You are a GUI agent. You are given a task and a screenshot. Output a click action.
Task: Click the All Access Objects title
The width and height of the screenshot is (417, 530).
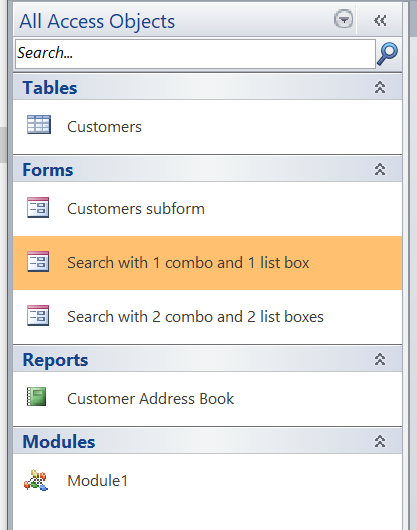(97, 21)
